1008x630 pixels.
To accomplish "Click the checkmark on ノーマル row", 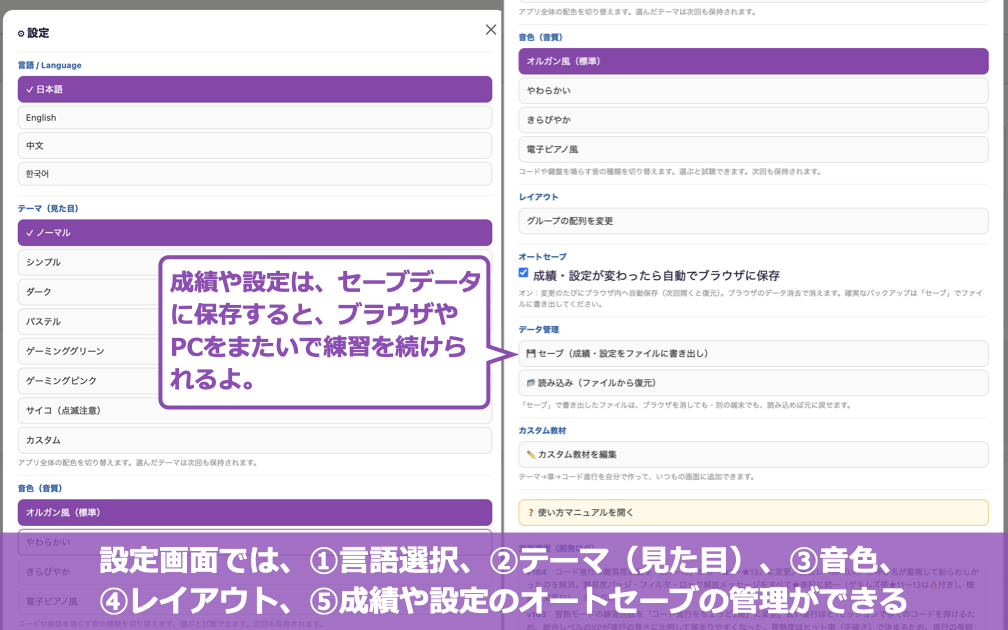I will tap(30, 233).
